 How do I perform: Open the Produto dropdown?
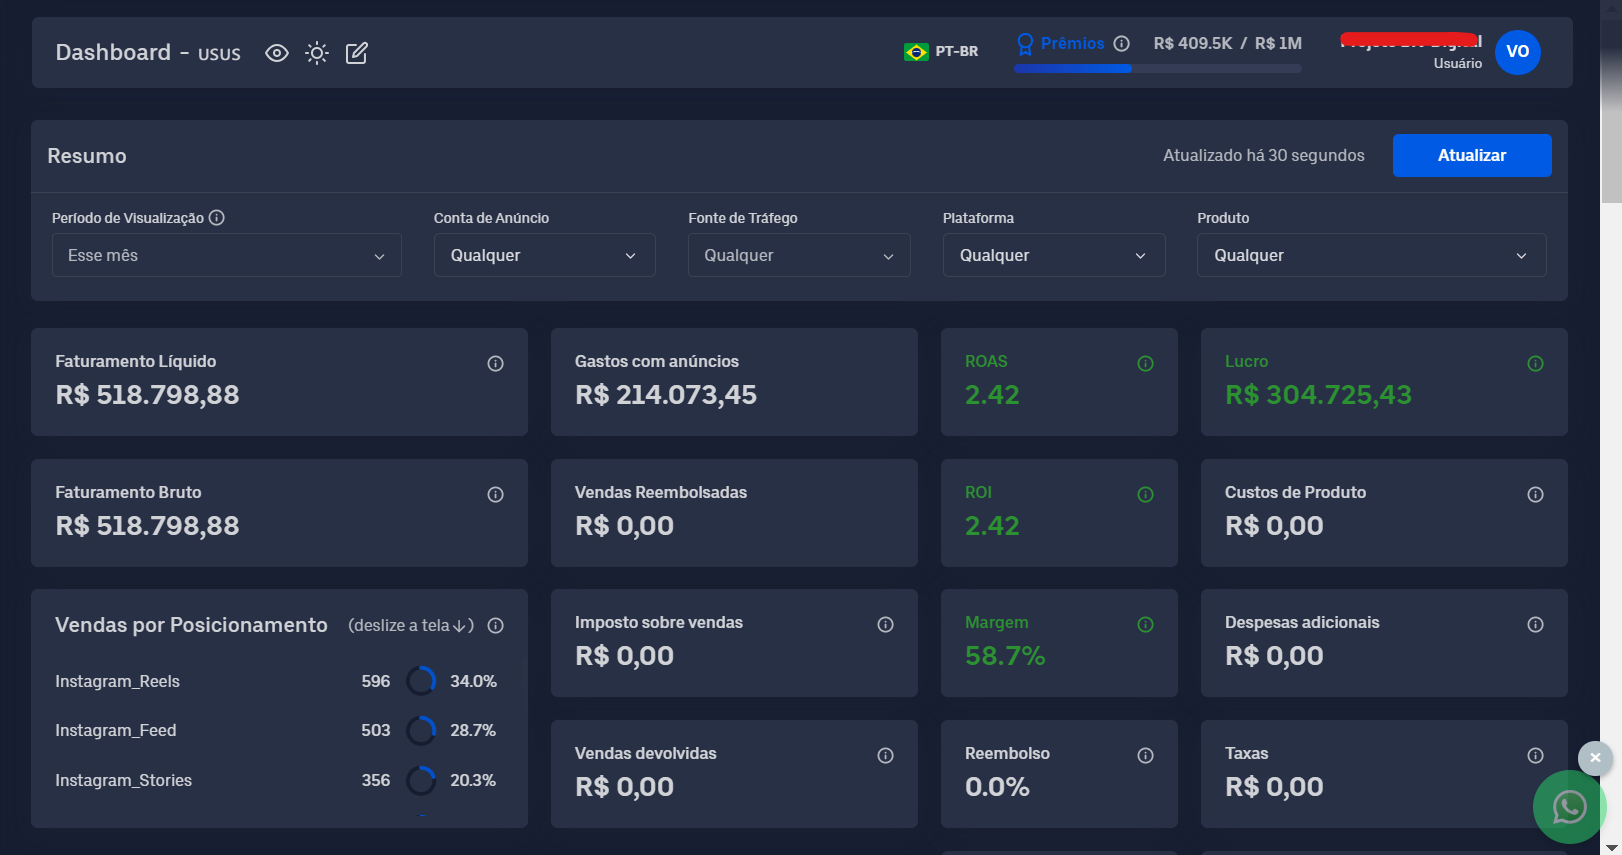[1372, 255]
